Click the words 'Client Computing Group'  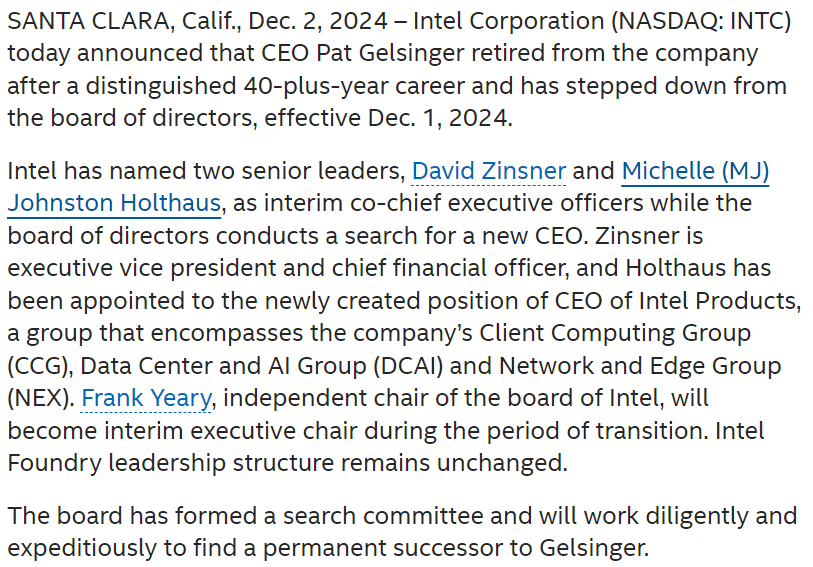(615, 333)
